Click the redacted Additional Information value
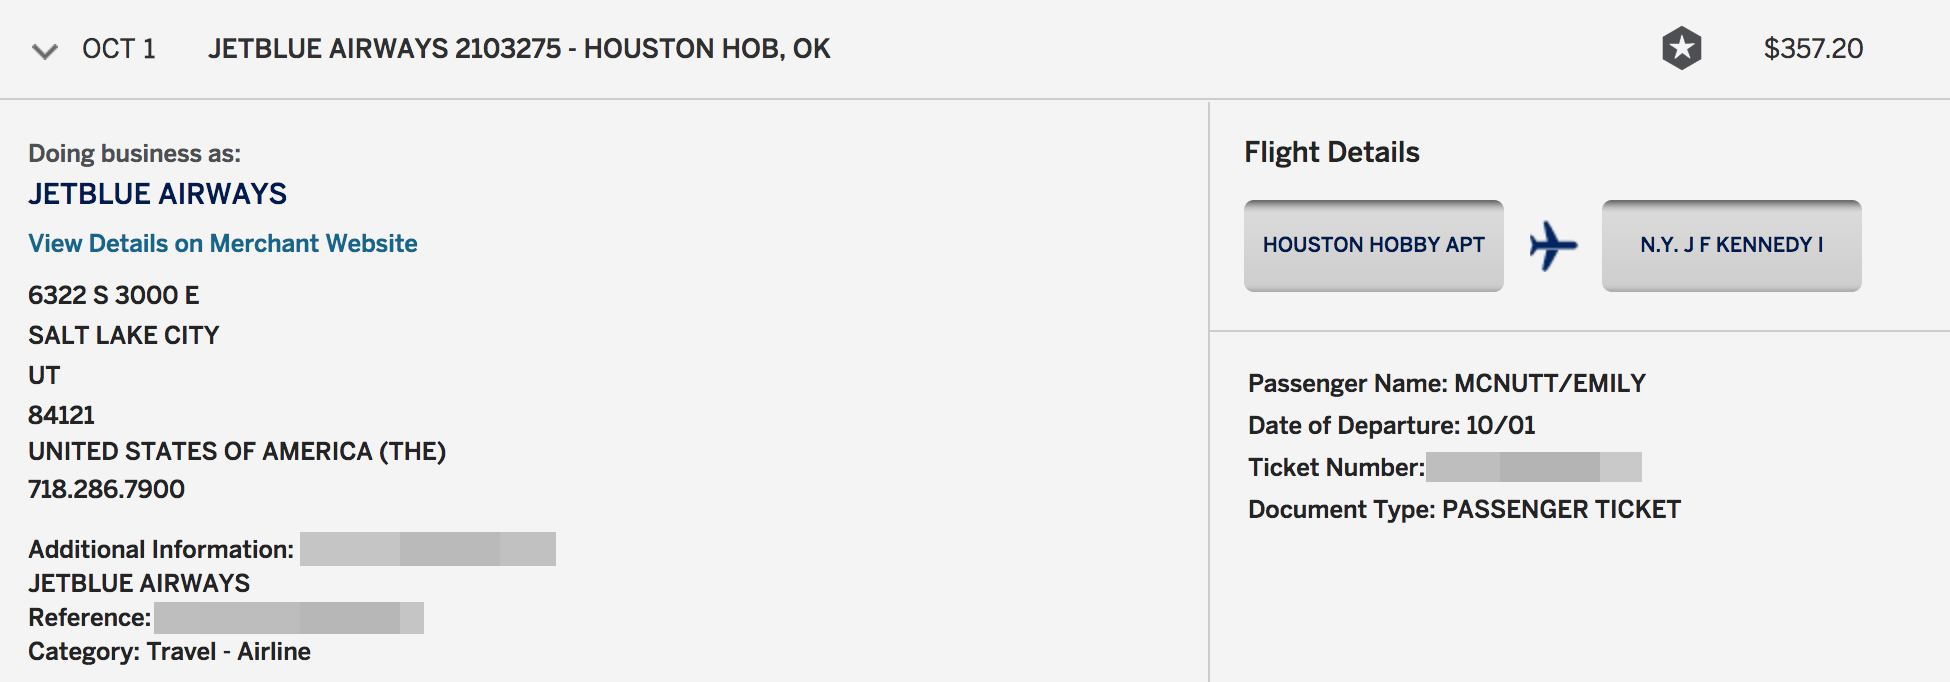1950x682 pixels. click(x=427, y=549)
